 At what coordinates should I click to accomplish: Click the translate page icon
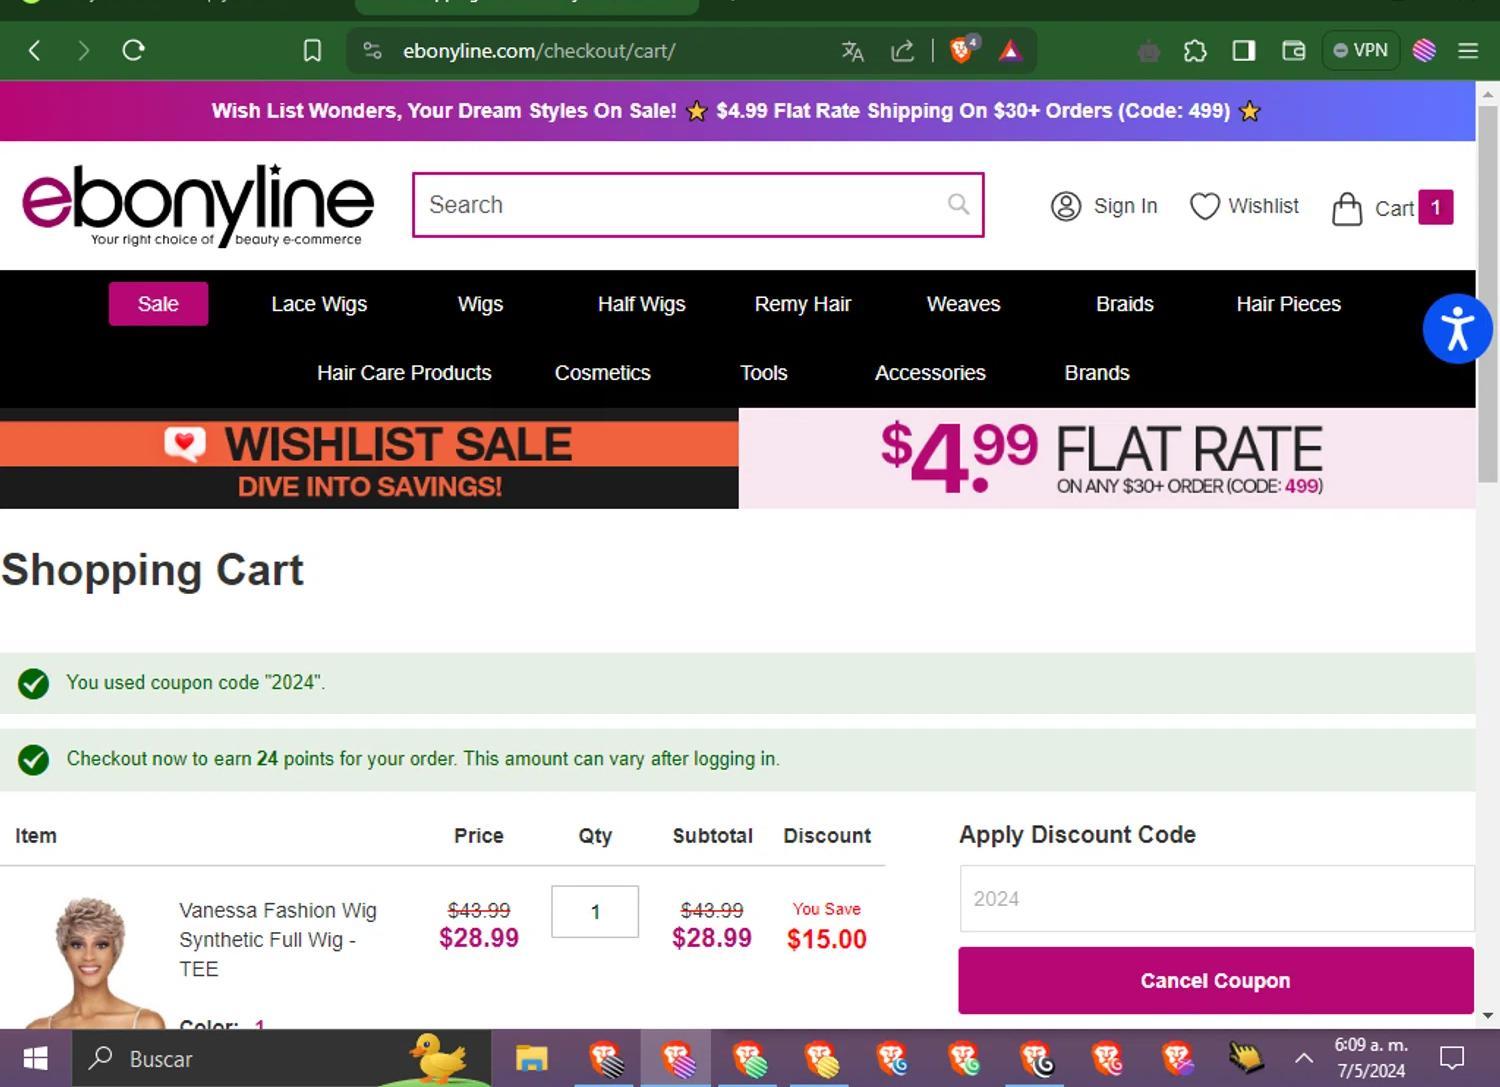click(x=852, y=51)
